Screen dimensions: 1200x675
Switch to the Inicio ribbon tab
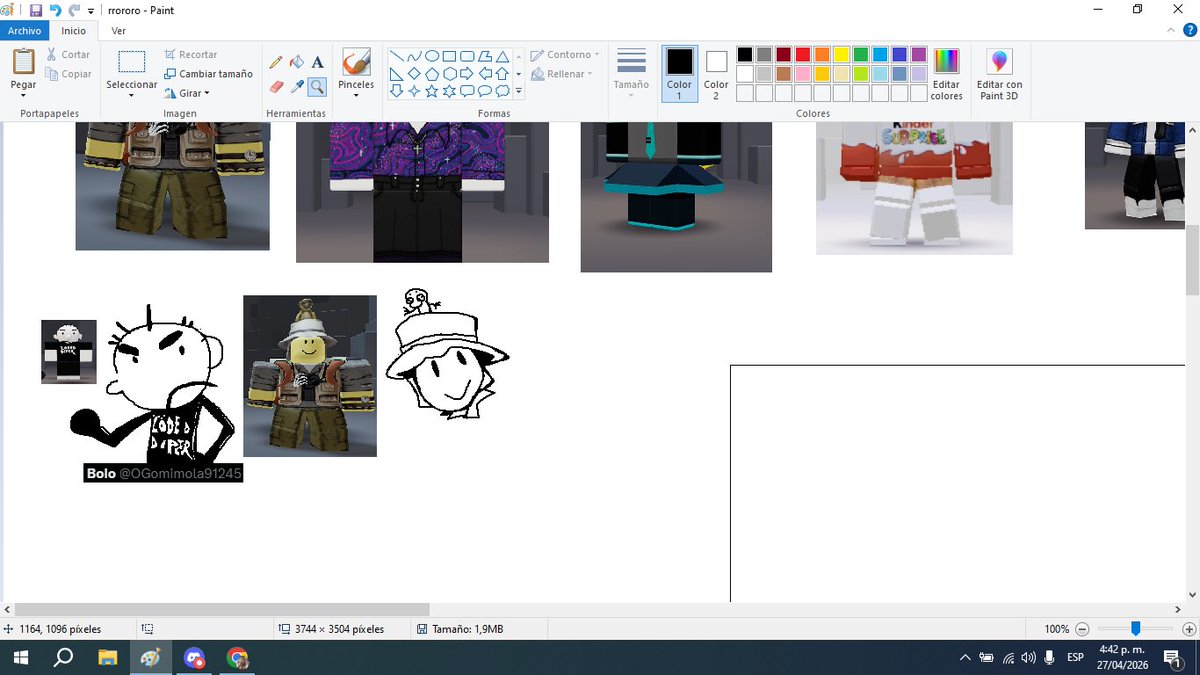point(74,31)
